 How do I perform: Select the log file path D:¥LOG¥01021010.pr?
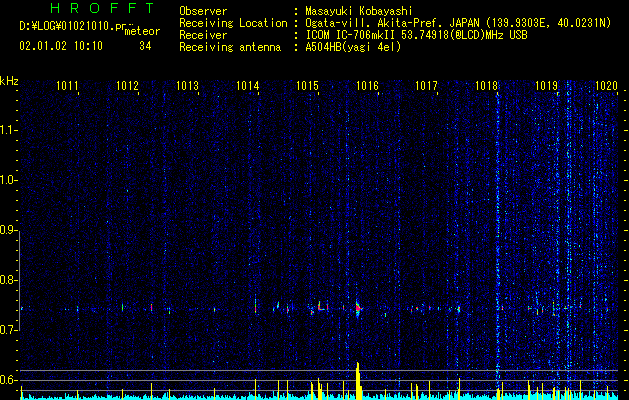[73, 26]
